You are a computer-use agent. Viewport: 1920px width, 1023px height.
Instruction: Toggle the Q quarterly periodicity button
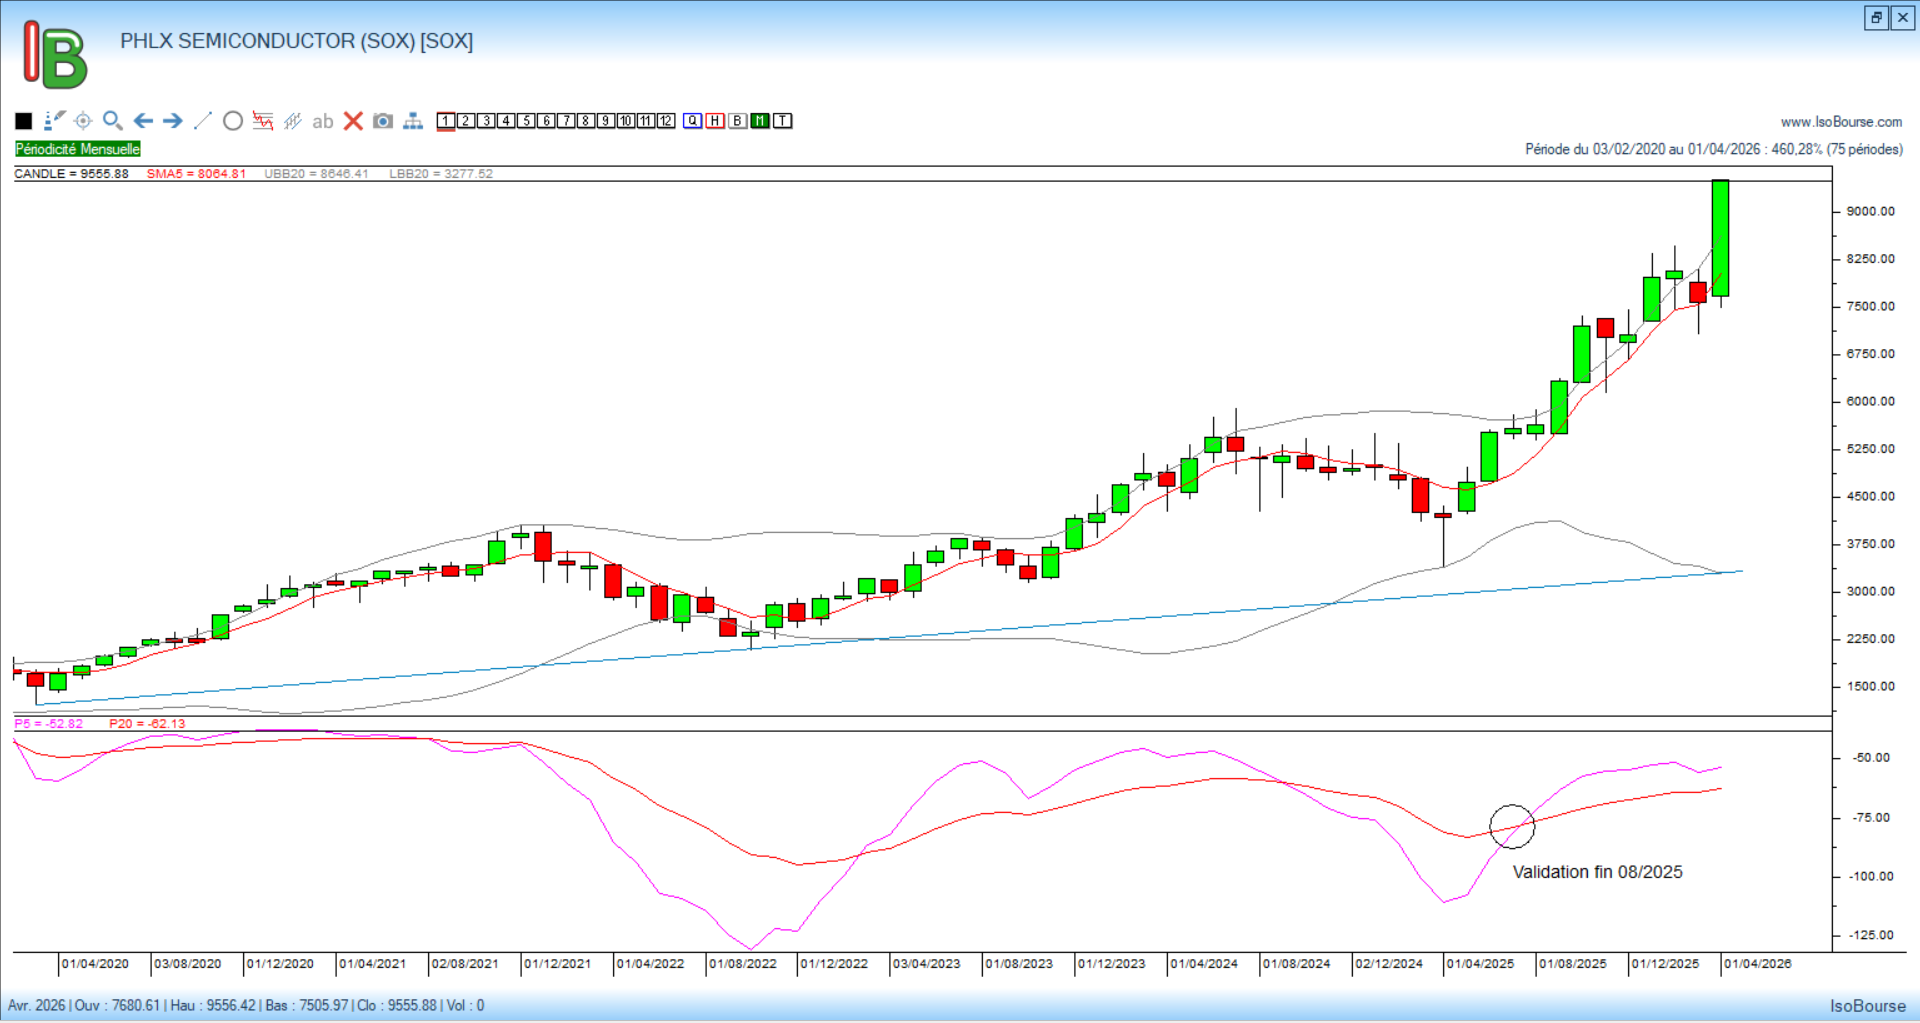(693, 121)
